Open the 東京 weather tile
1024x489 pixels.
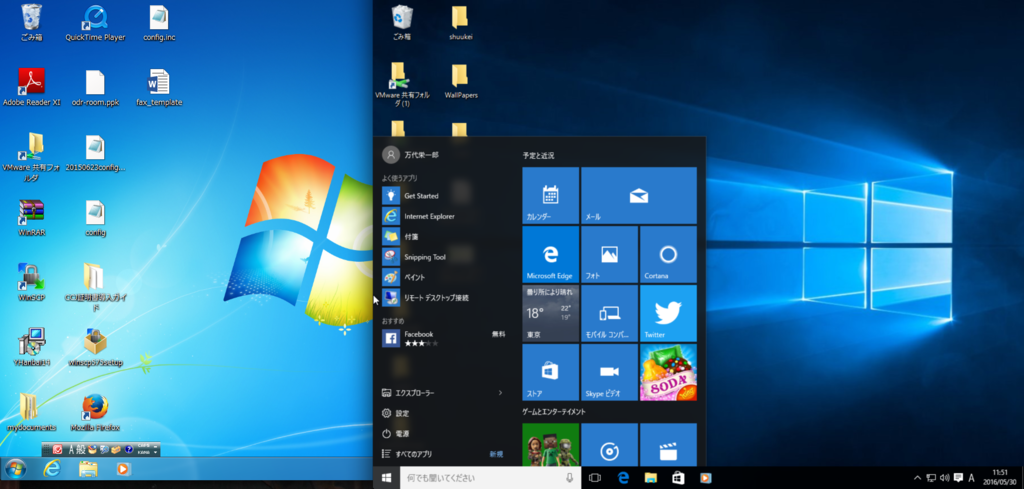click(x=551, y=313)
